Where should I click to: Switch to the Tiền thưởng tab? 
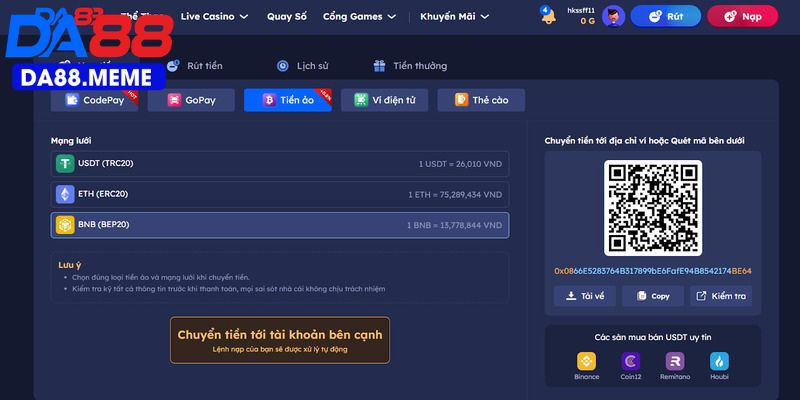click(x=410, y=66)
